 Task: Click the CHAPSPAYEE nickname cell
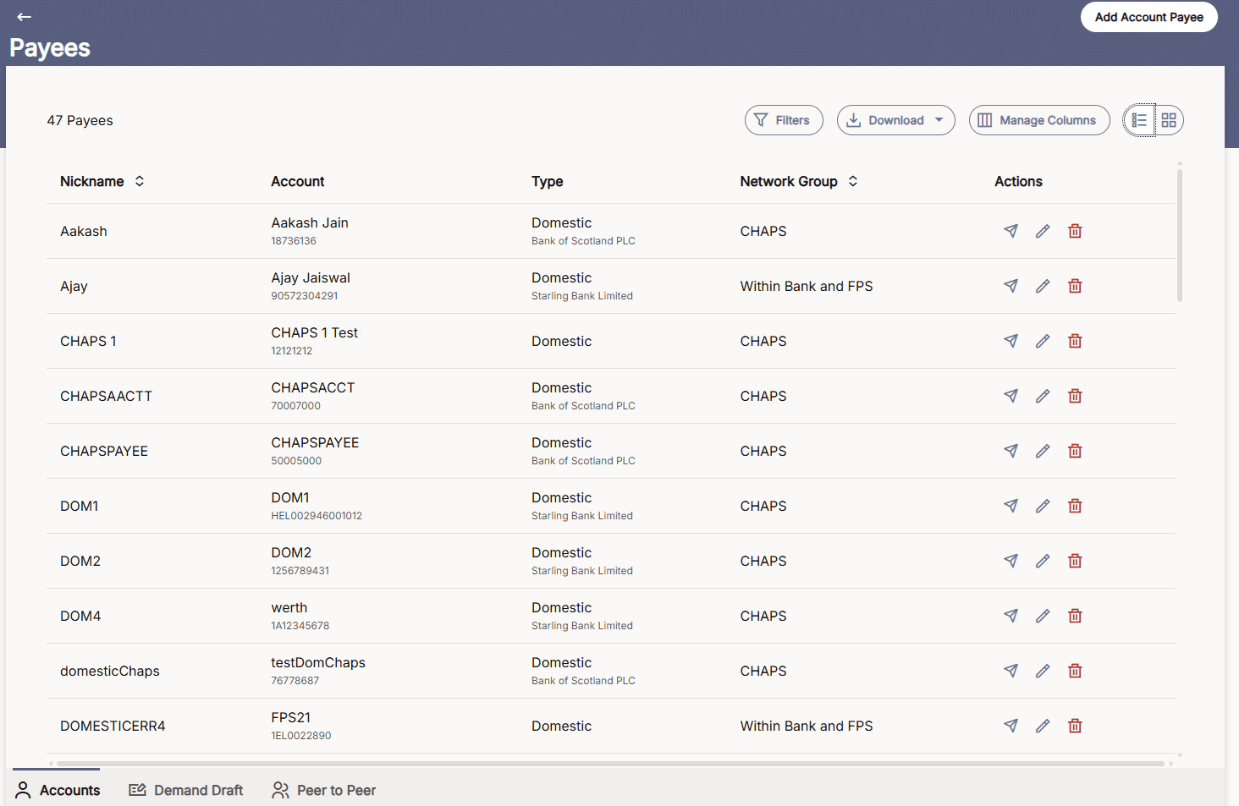pos(104,451)
